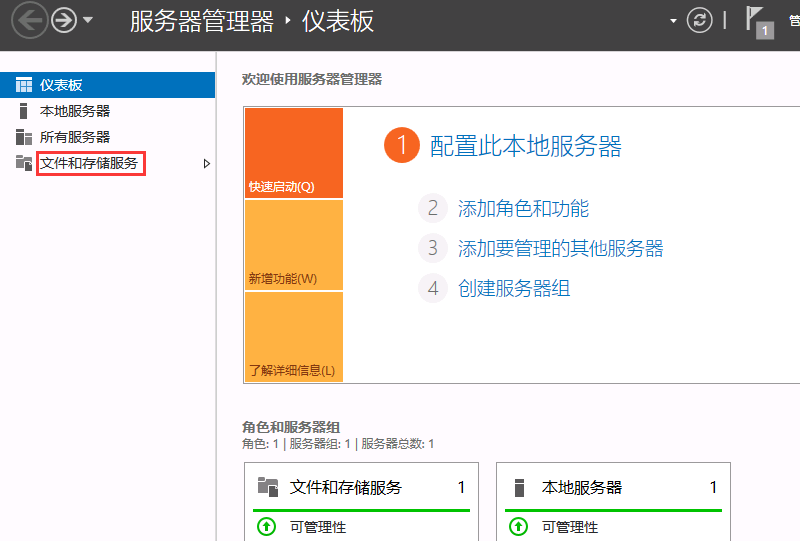Click the 本地服务器 sidebar icon
The width and height of the screenshot is (800, 541).
(x=24, y=111)
